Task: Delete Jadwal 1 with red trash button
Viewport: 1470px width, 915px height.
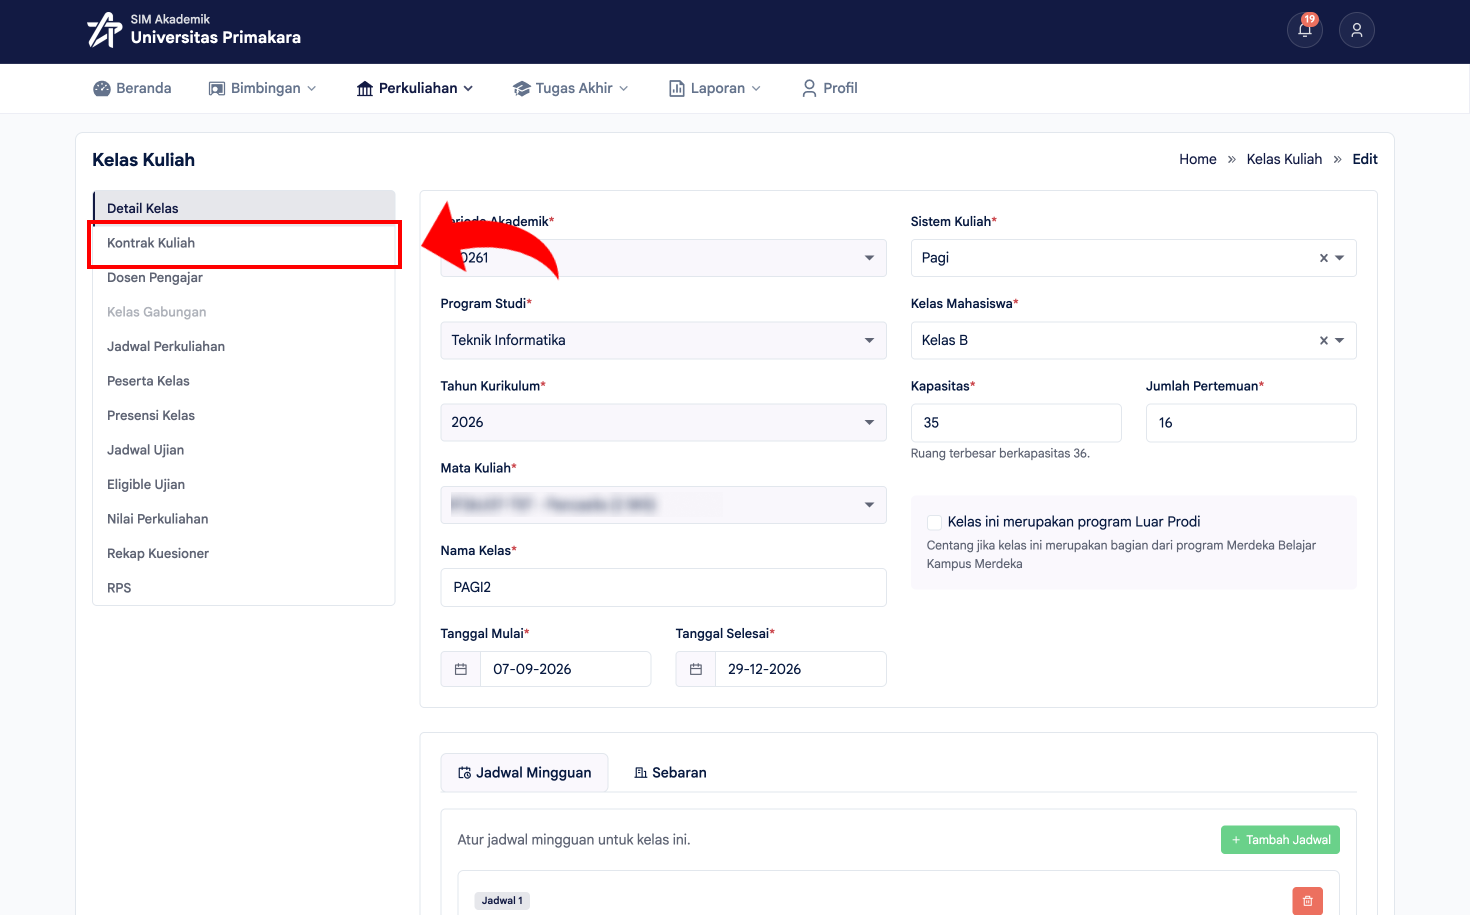Action: click(x=1307, y=901)
